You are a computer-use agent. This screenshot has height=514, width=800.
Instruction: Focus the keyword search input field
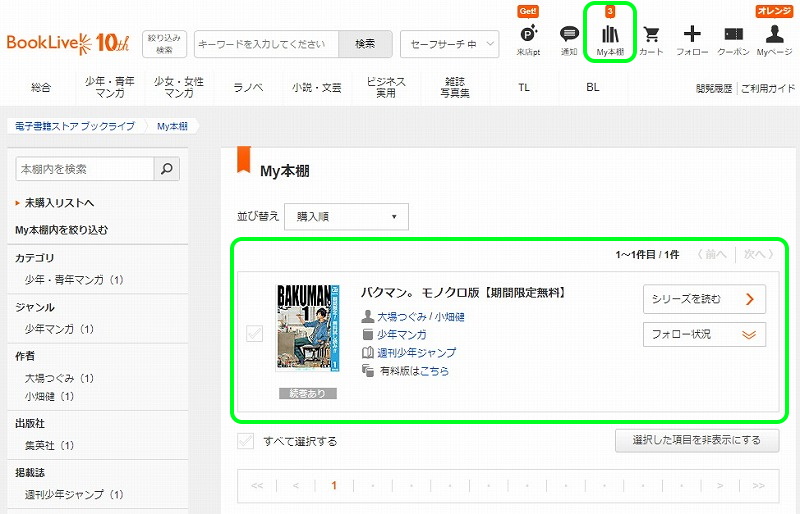click(266, 44)
